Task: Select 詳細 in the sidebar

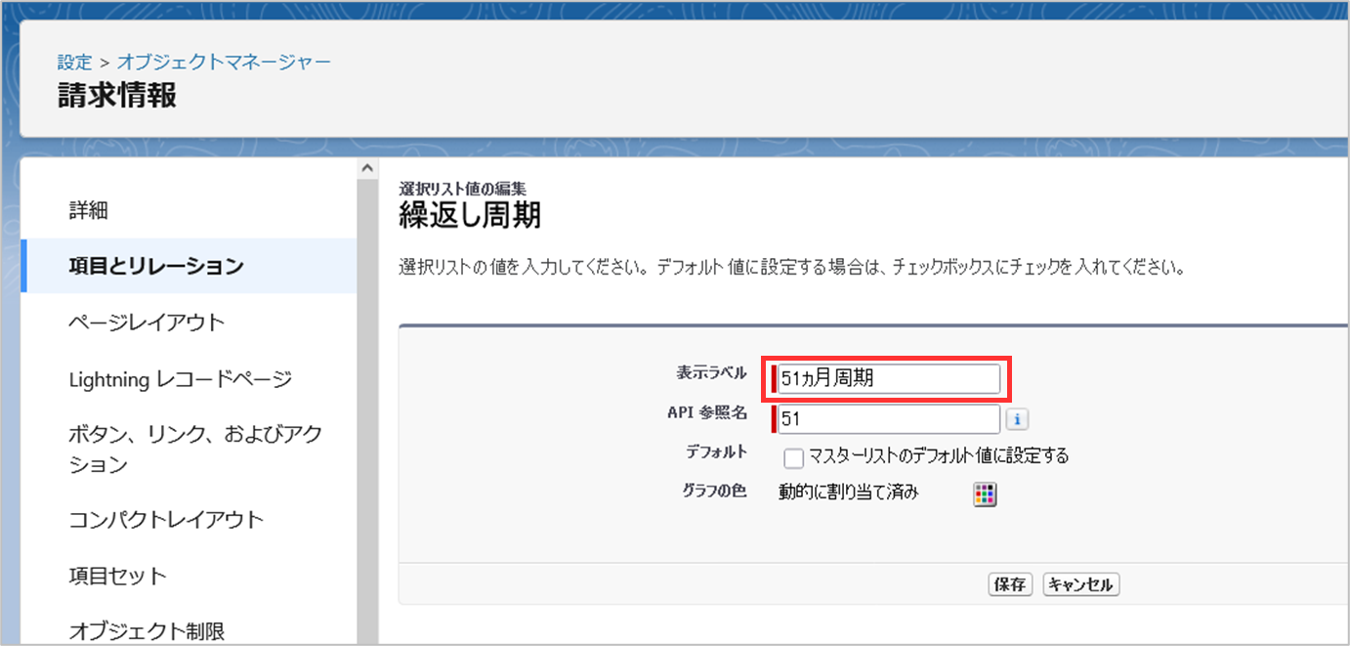Action: [88, 211]
